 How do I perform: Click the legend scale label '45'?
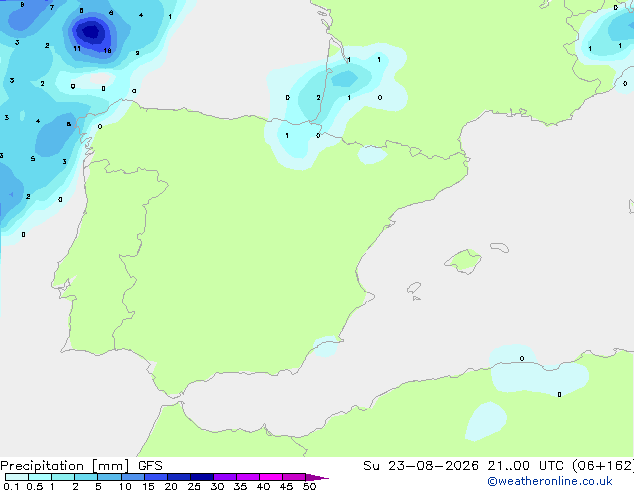286,486
